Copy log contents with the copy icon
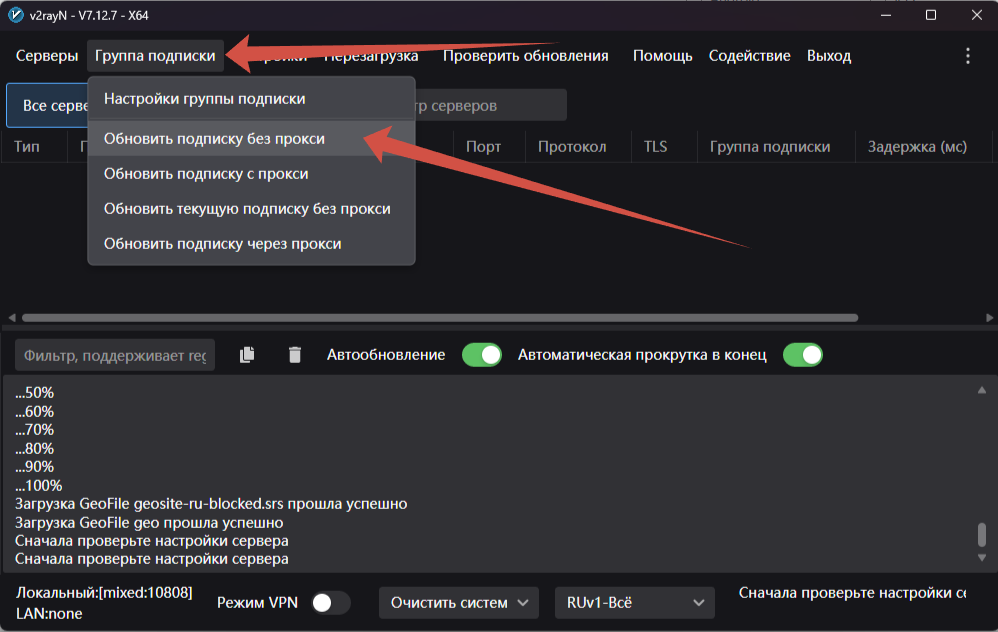Screen dimensions: 998x632 tap(247, 355)
